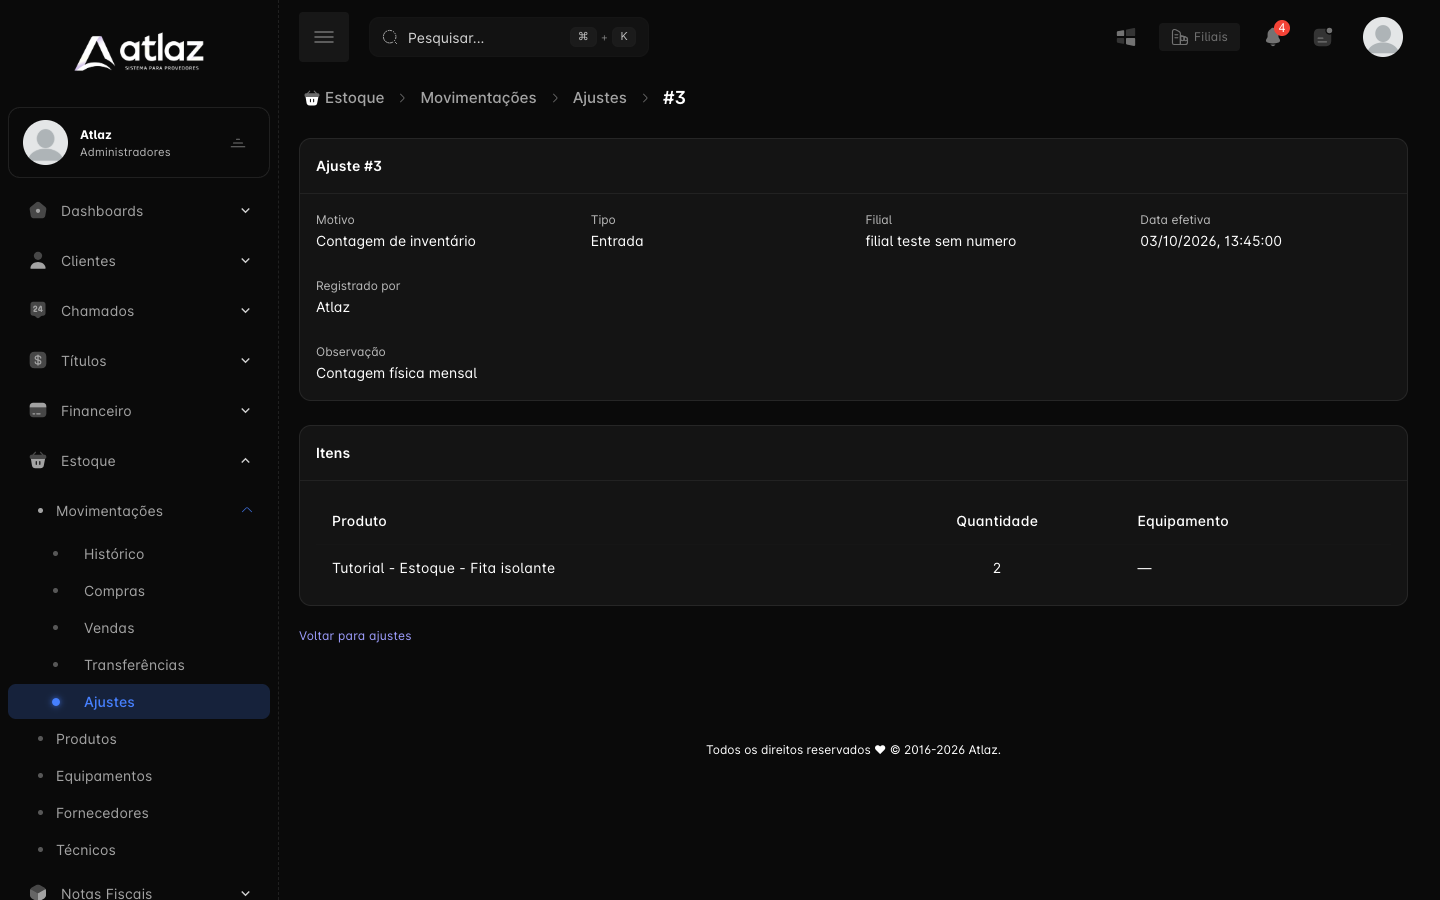
Task: Click the Pesquisar search field
Action: pyautogui.click(x=509, y=37)
